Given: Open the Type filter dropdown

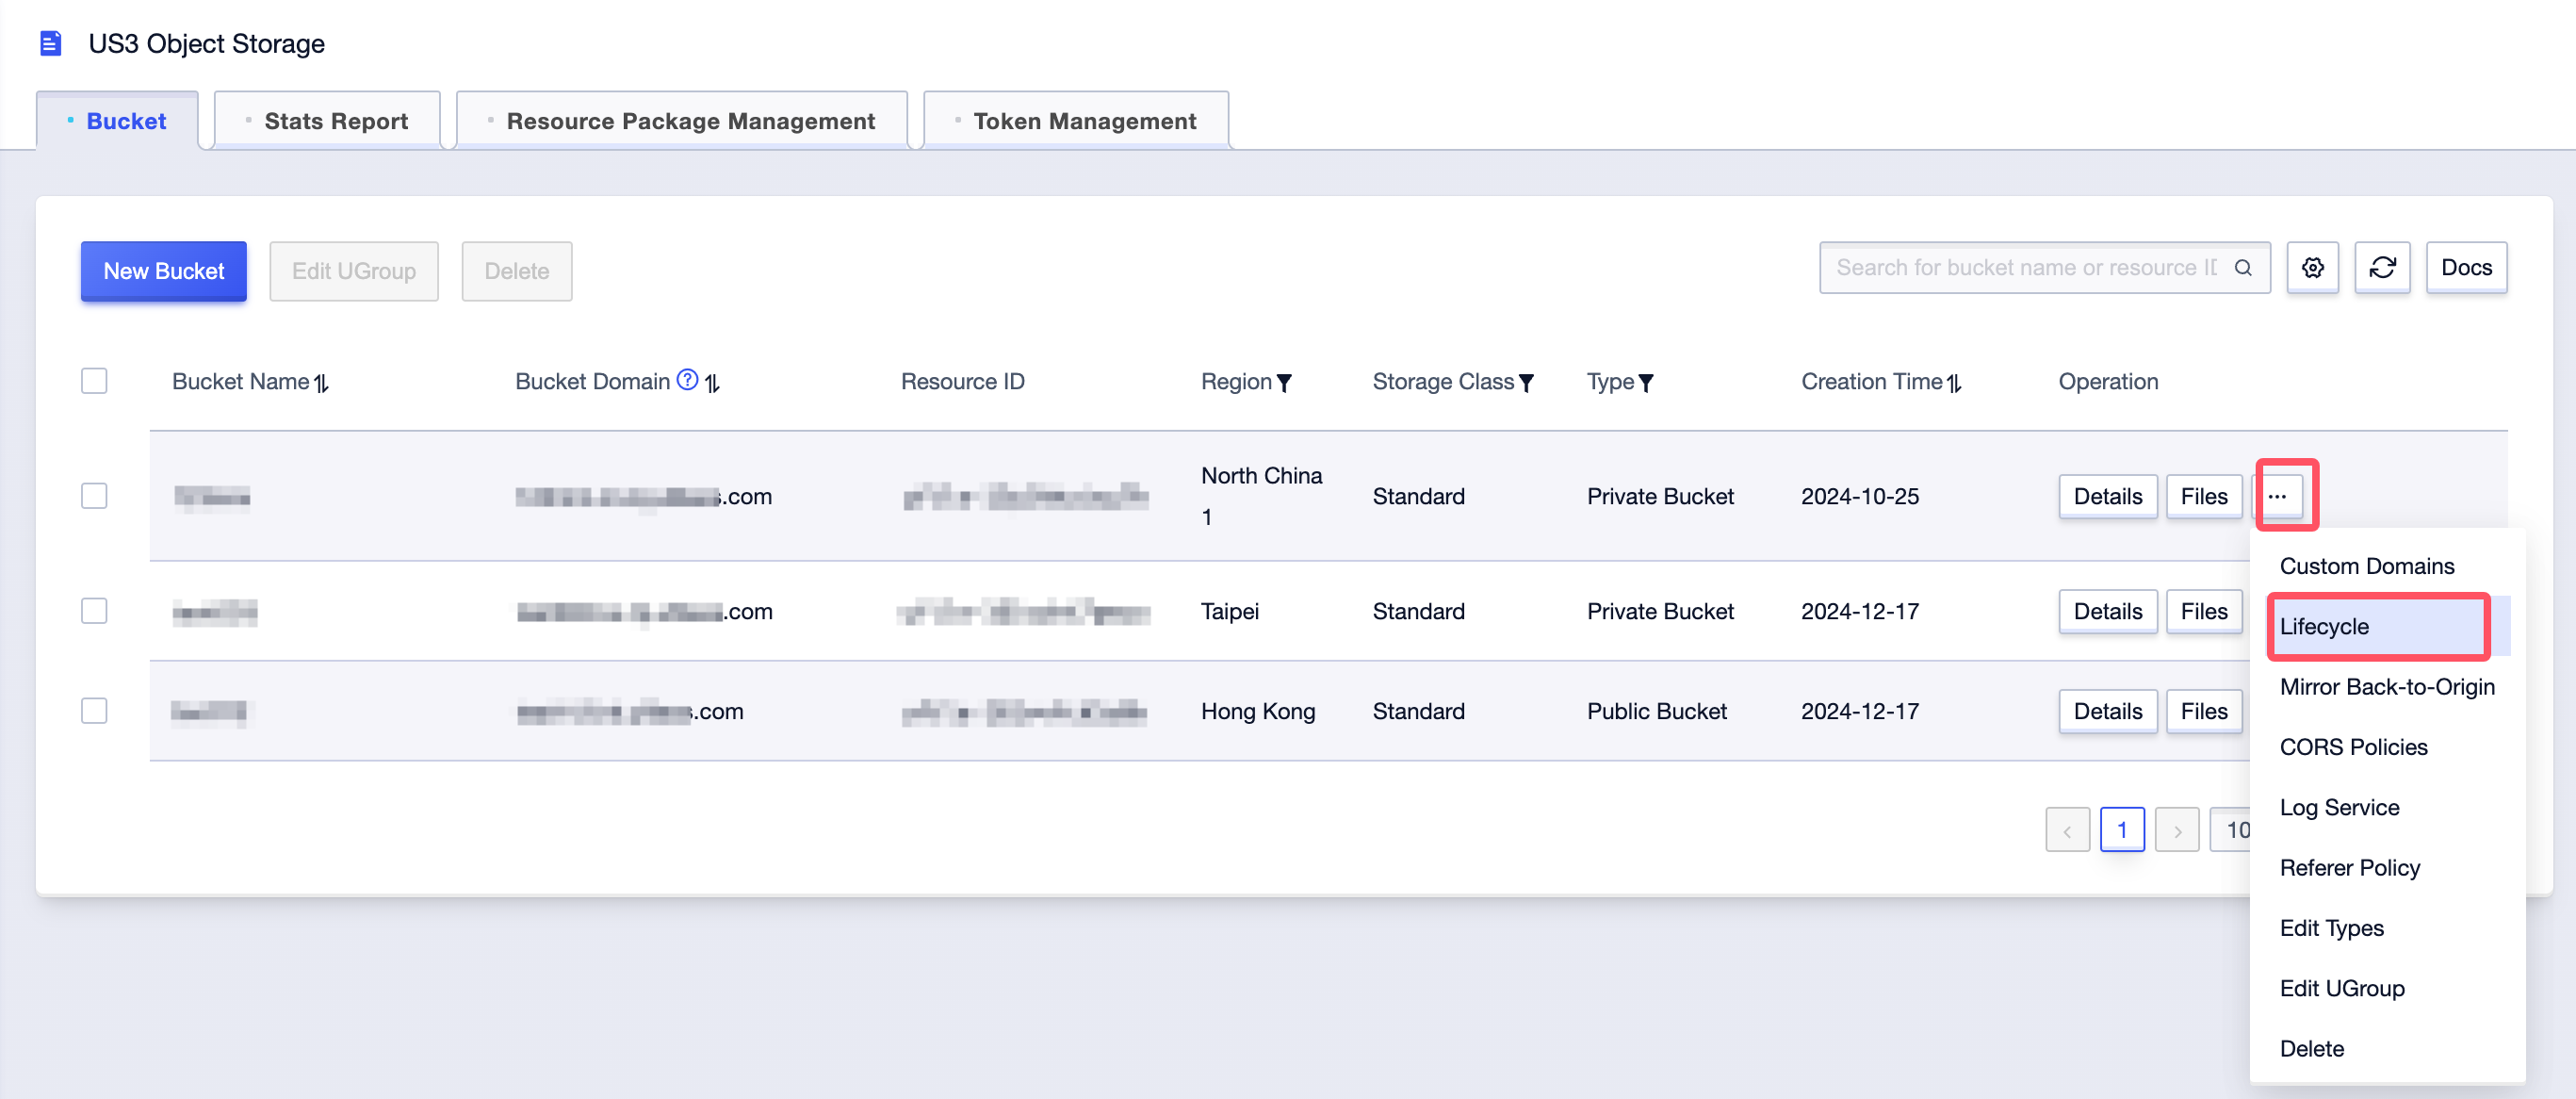Looking at the screenshot, I should 1646,382.
